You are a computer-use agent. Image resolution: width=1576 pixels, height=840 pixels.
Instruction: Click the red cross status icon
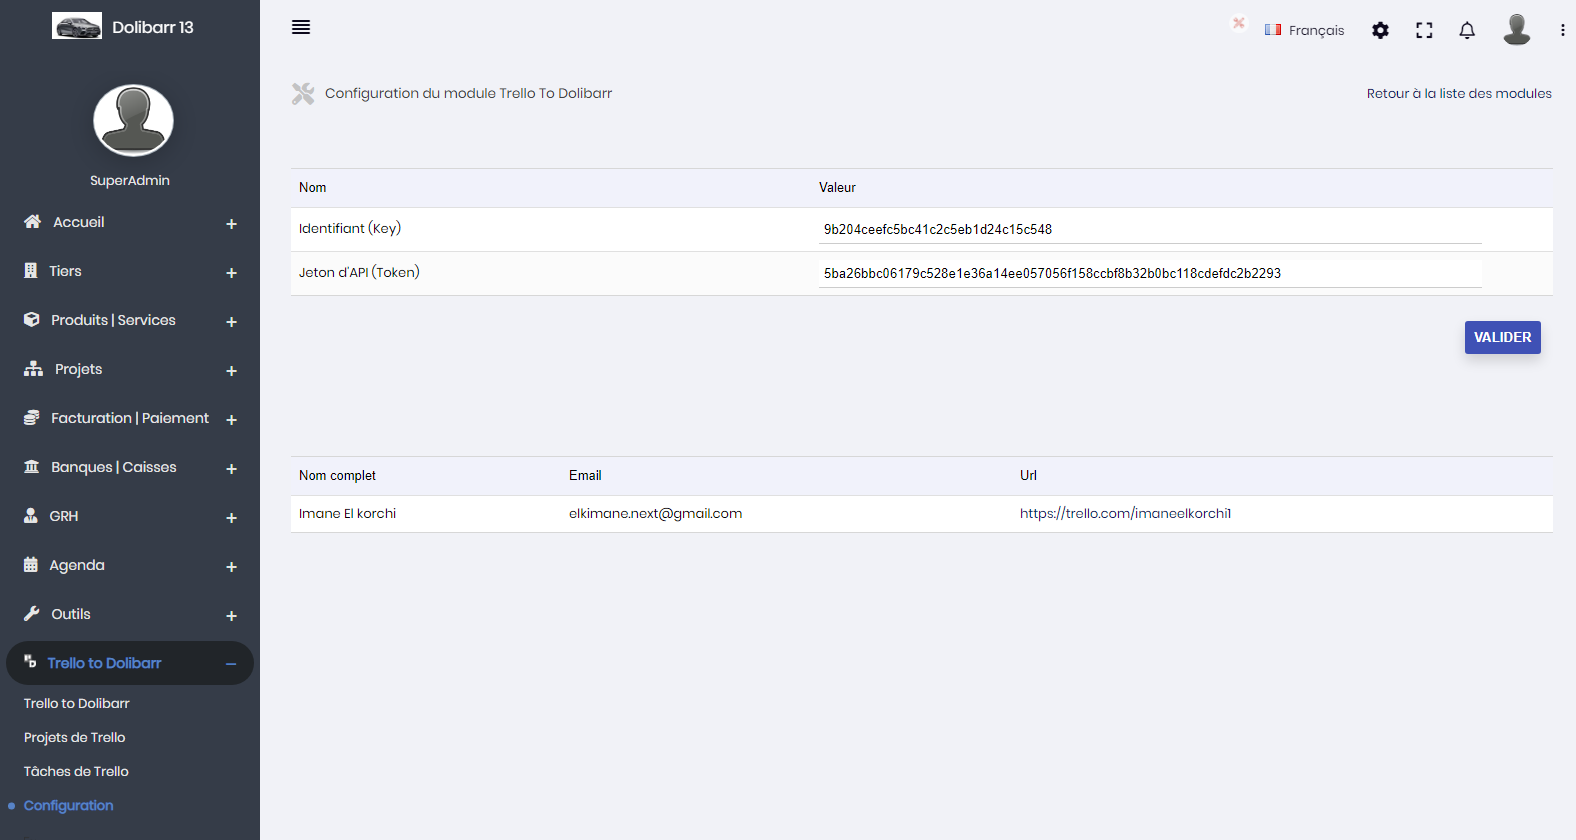(1239, 23)
